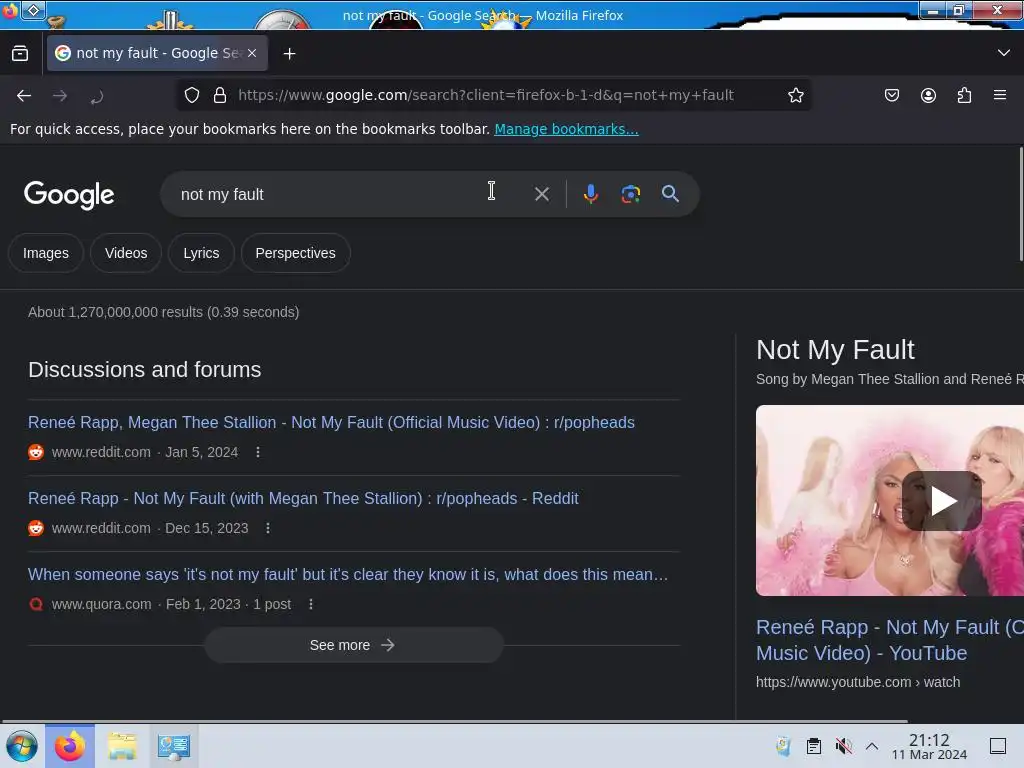Click the tray icon left of the clipboard
The image size is (1024, 768).
(x=783, y=746)
